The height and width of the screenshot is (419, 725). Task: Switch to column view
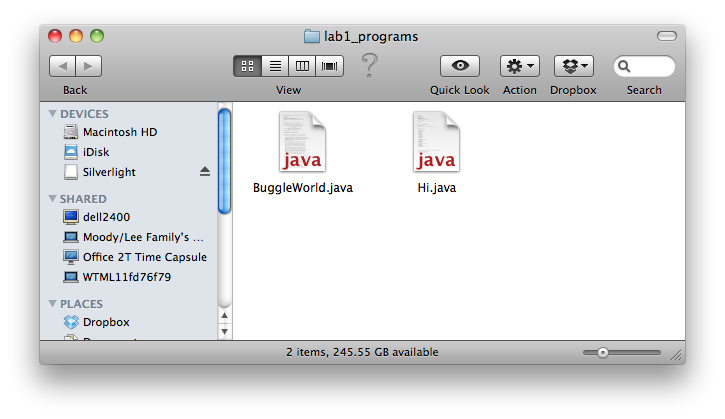click(302, 66)
